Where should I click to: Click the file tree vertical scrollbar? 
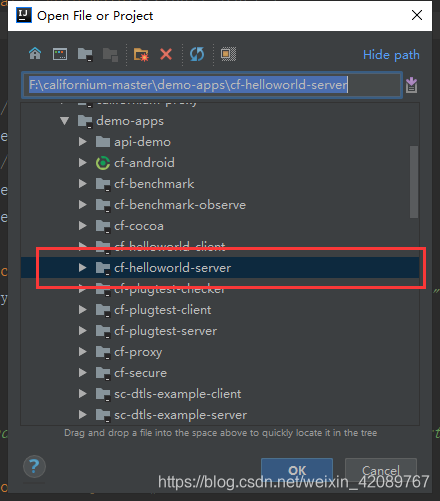pyautogui.click(x=414, y=182)
